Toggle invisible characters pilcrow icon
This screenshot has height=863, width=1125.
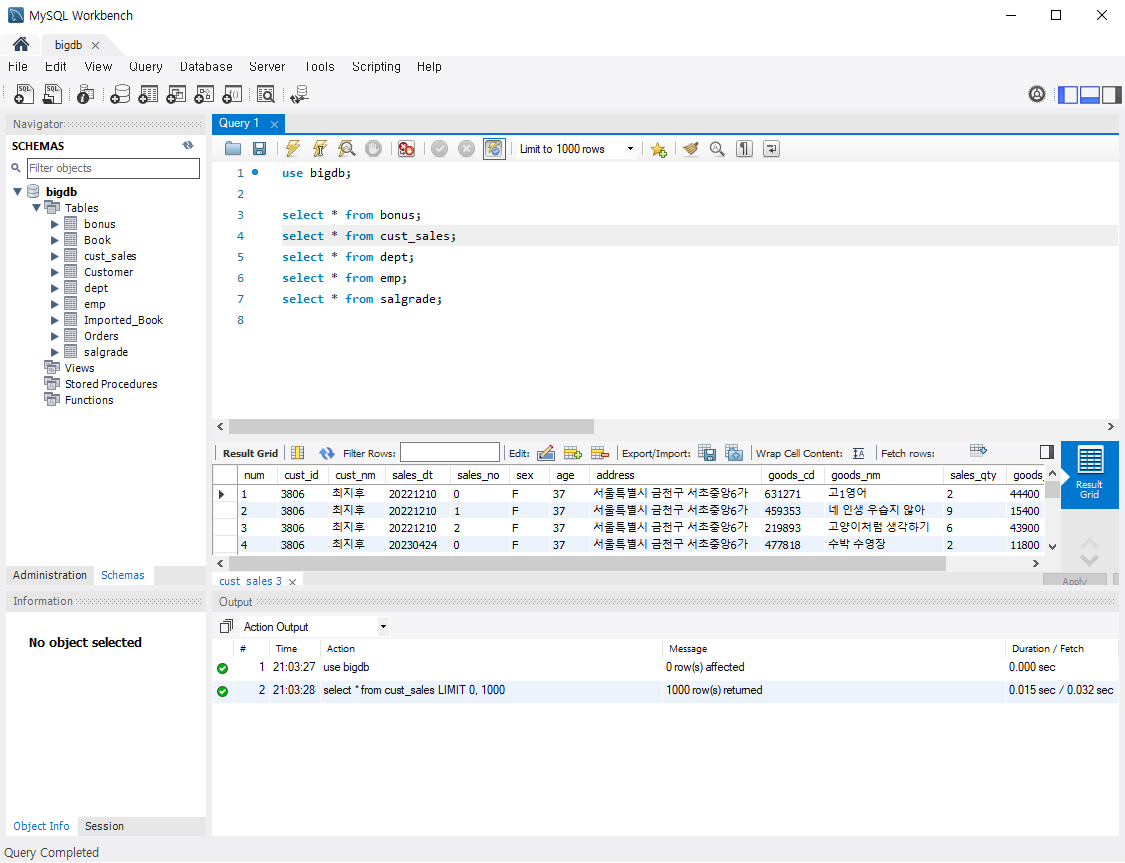click(x=744, y=148)
